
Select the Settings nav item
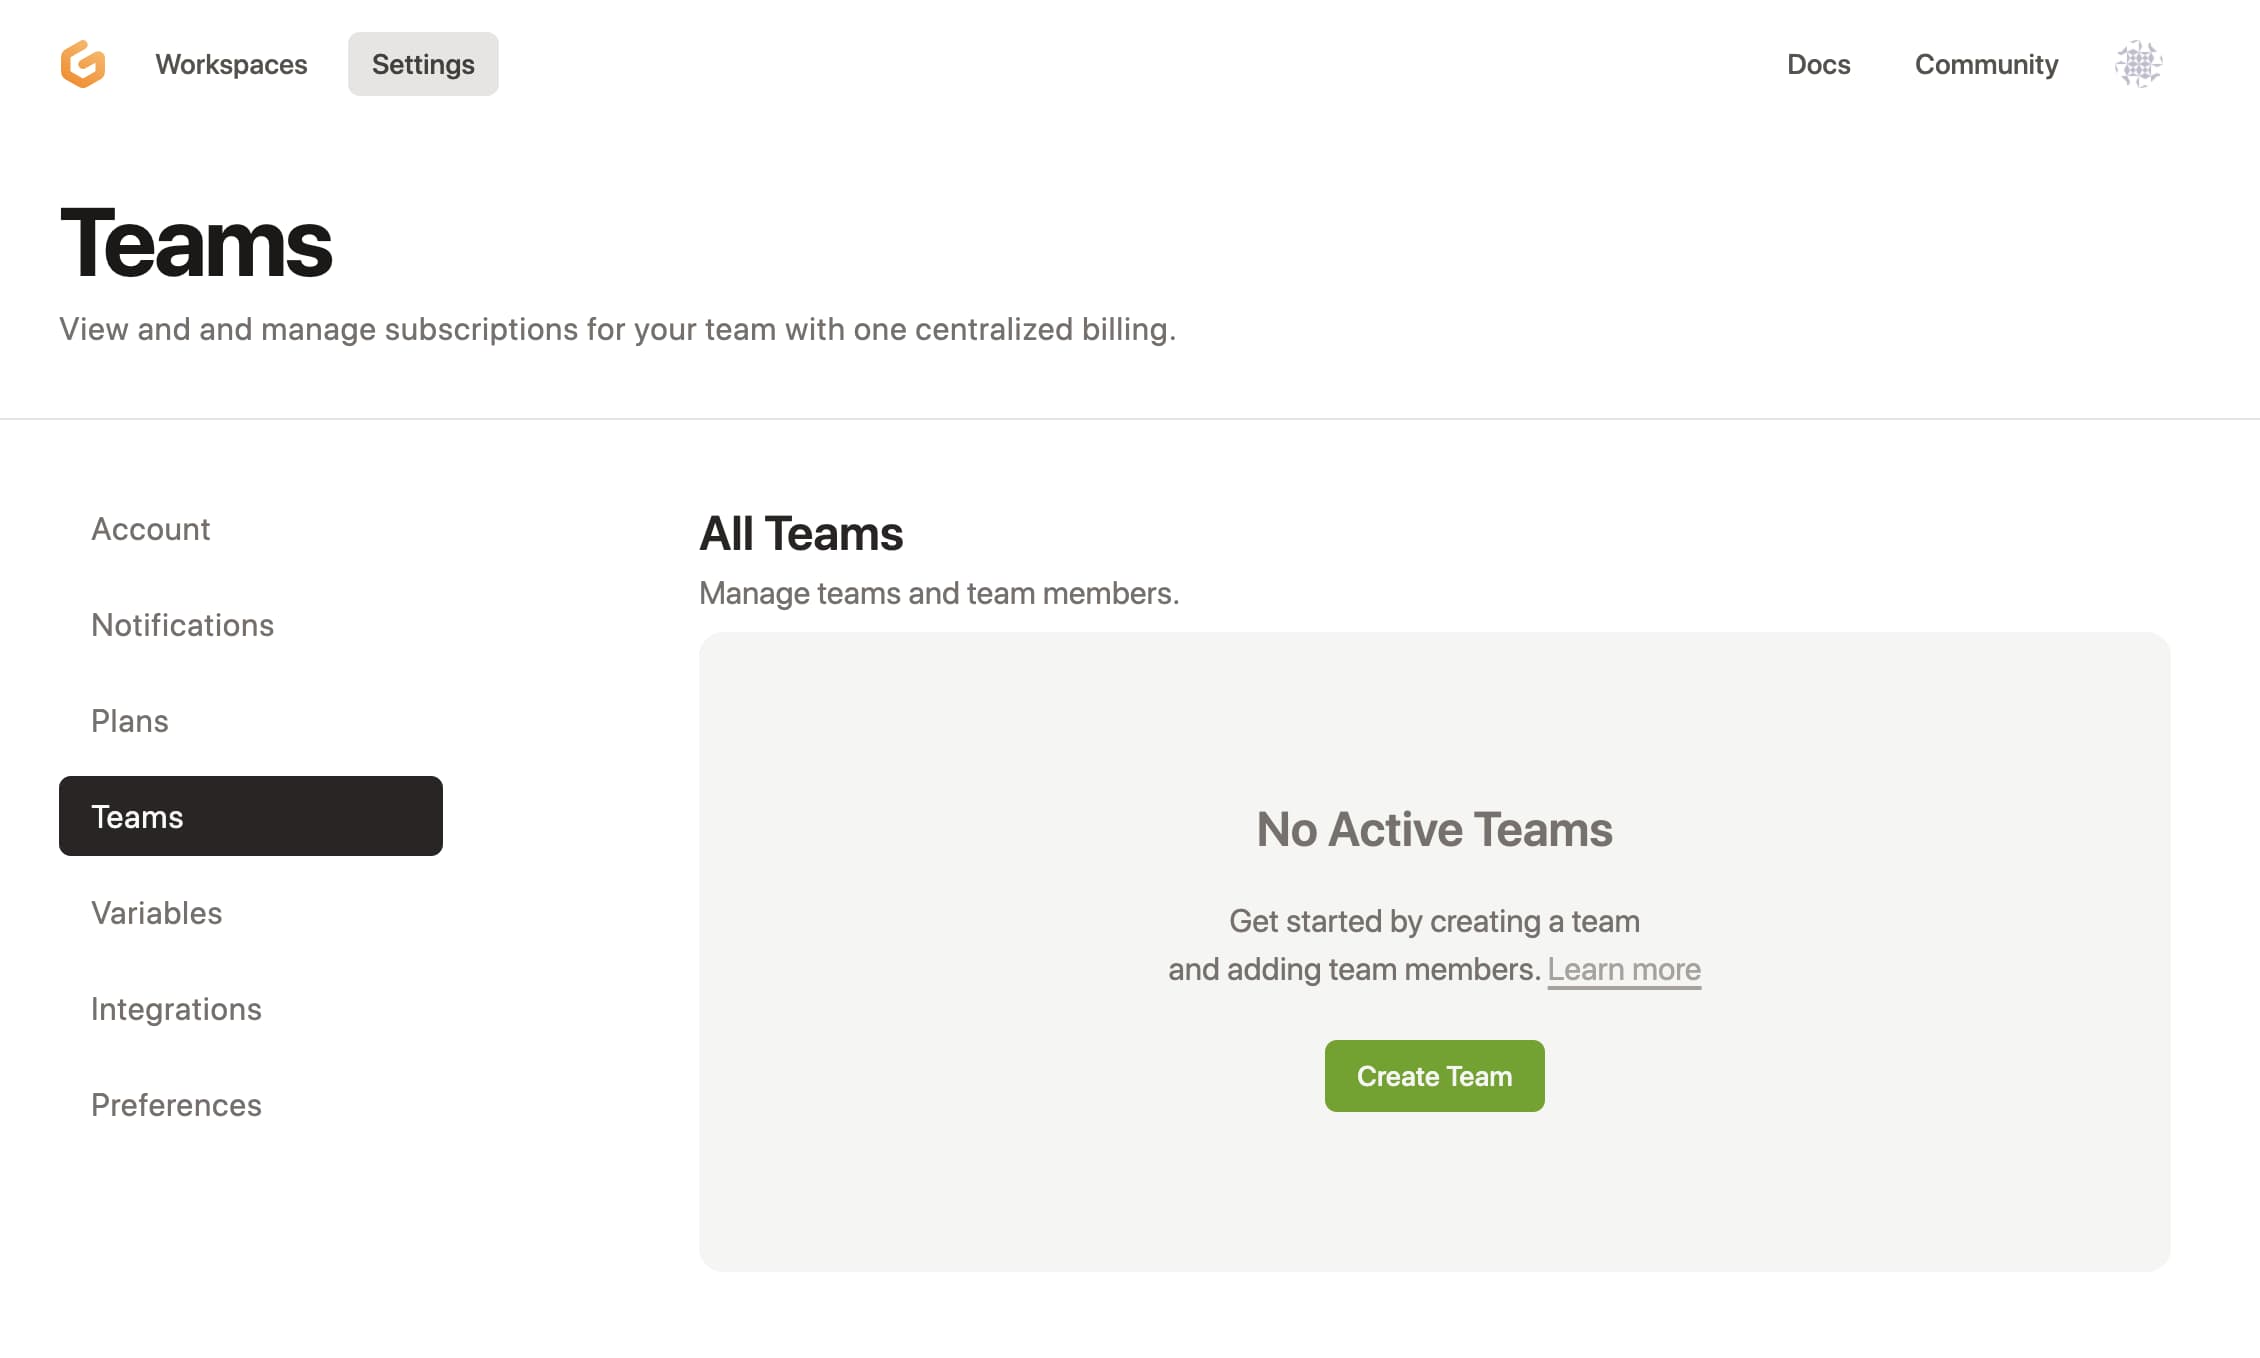pos(423,64)
